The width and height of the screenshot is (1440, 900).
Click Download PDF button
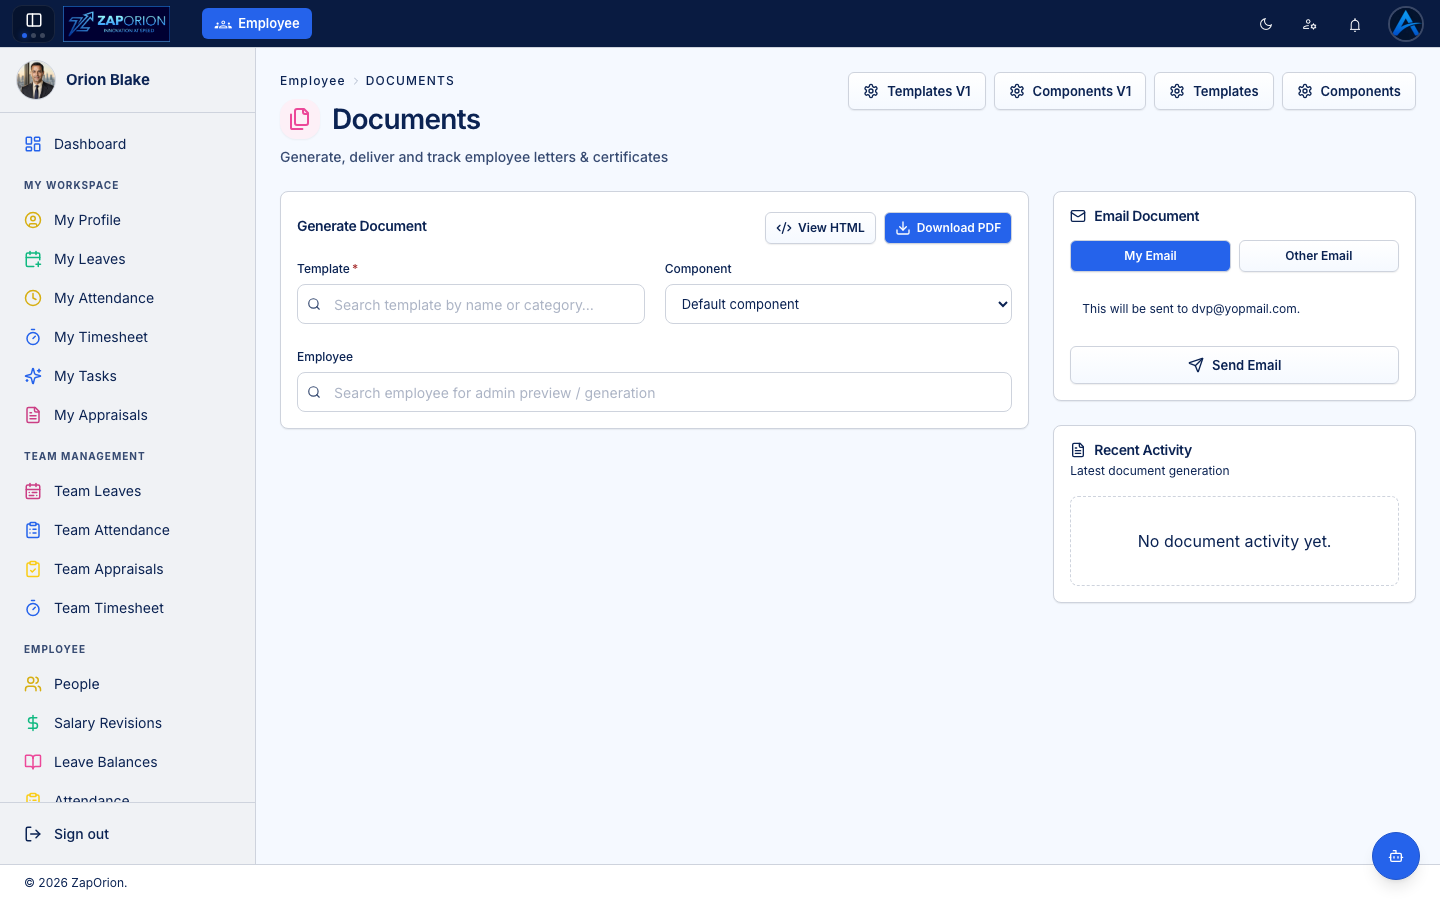click(948, 228)
